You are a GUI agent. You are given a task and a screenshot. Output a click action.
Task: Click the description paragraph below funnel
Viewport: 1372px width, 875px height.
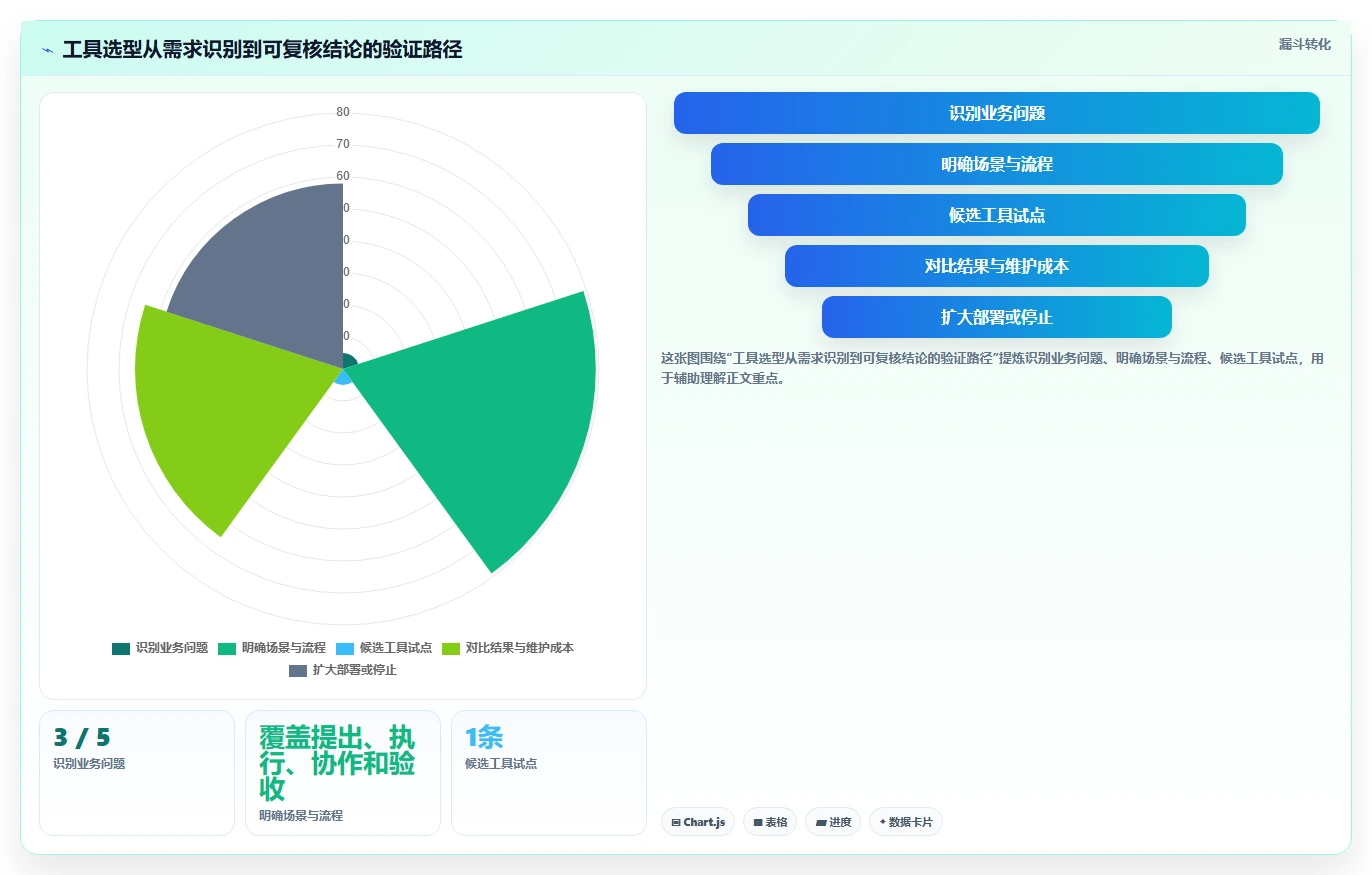click(x=992, y=368)
